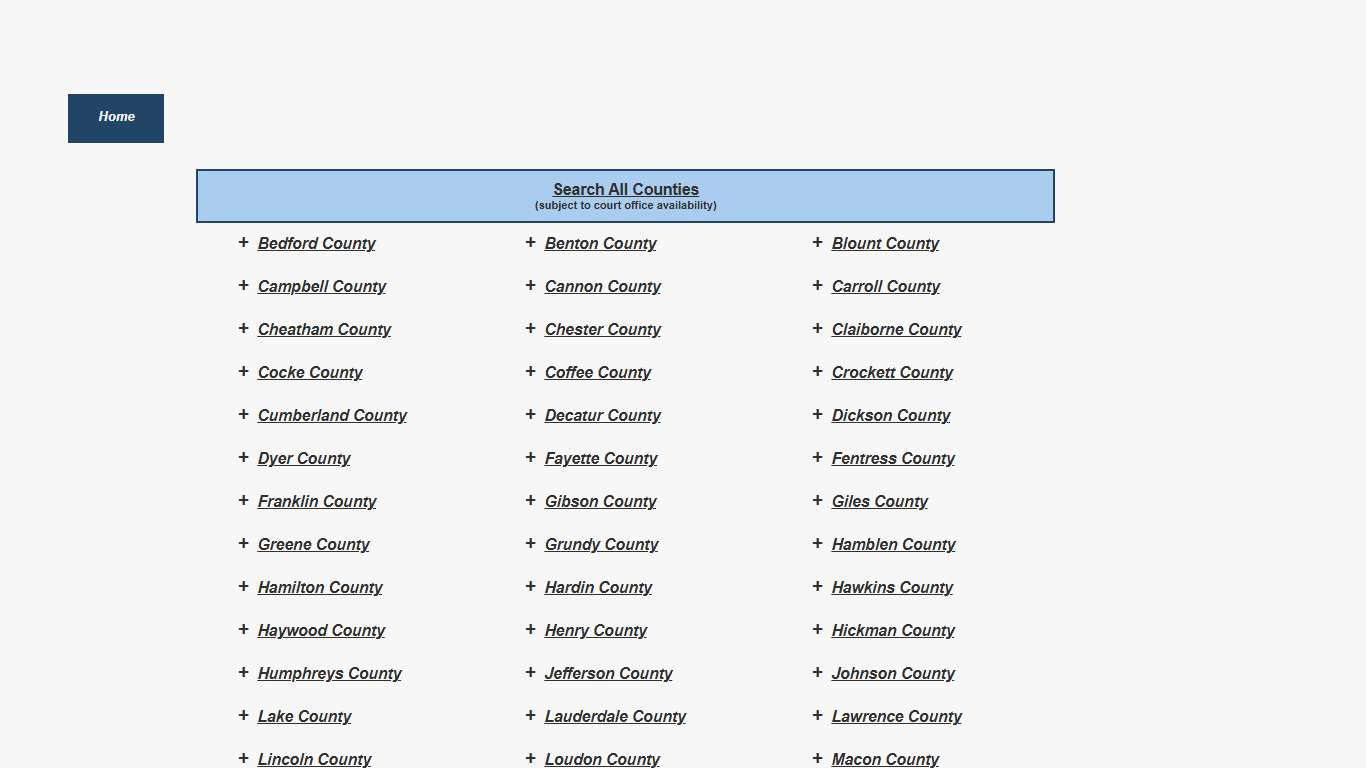This screenshot has width=1366, height=768.
Task: Open the Hawkins County link
Action: [x=891, y=587]
